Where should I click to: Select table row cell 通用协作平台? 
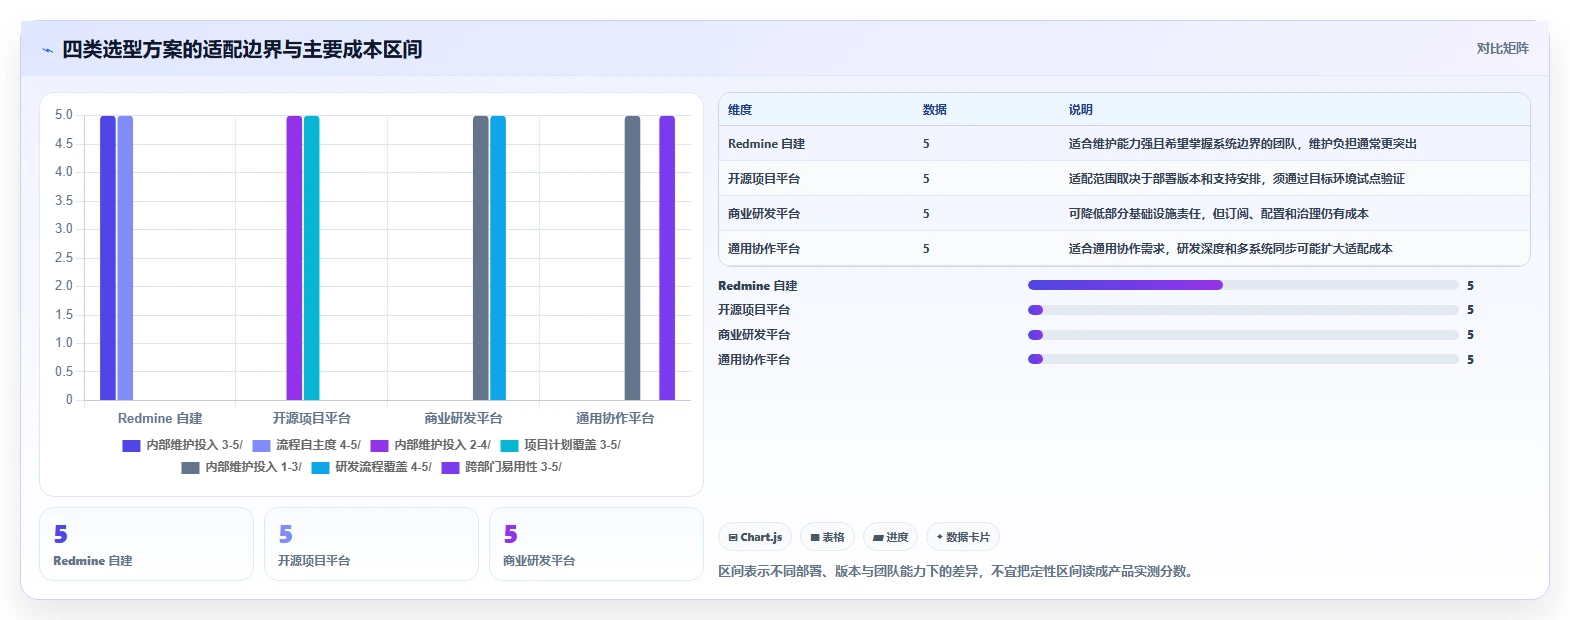pos(764,249)
